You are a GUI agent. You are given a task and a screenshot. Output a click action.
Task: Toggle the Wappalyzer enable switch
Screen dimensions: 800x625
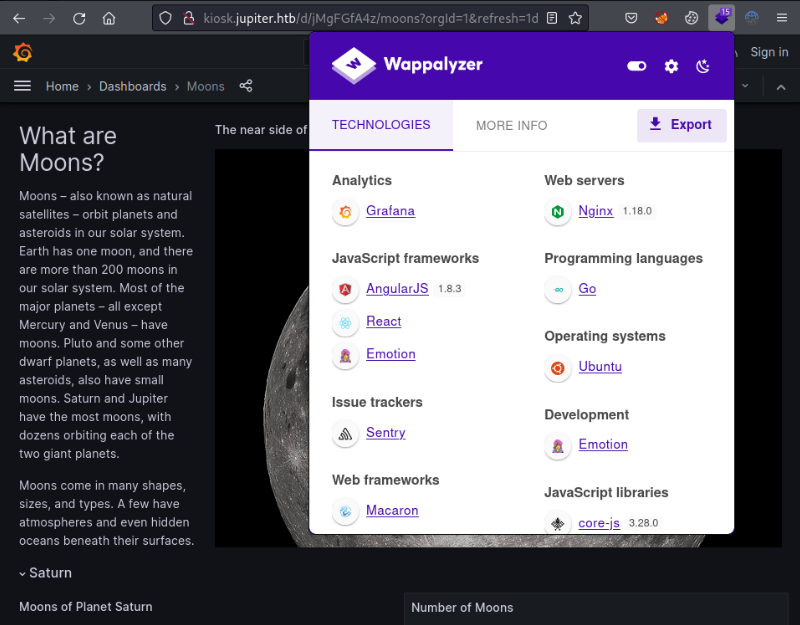tap(637, 66)
